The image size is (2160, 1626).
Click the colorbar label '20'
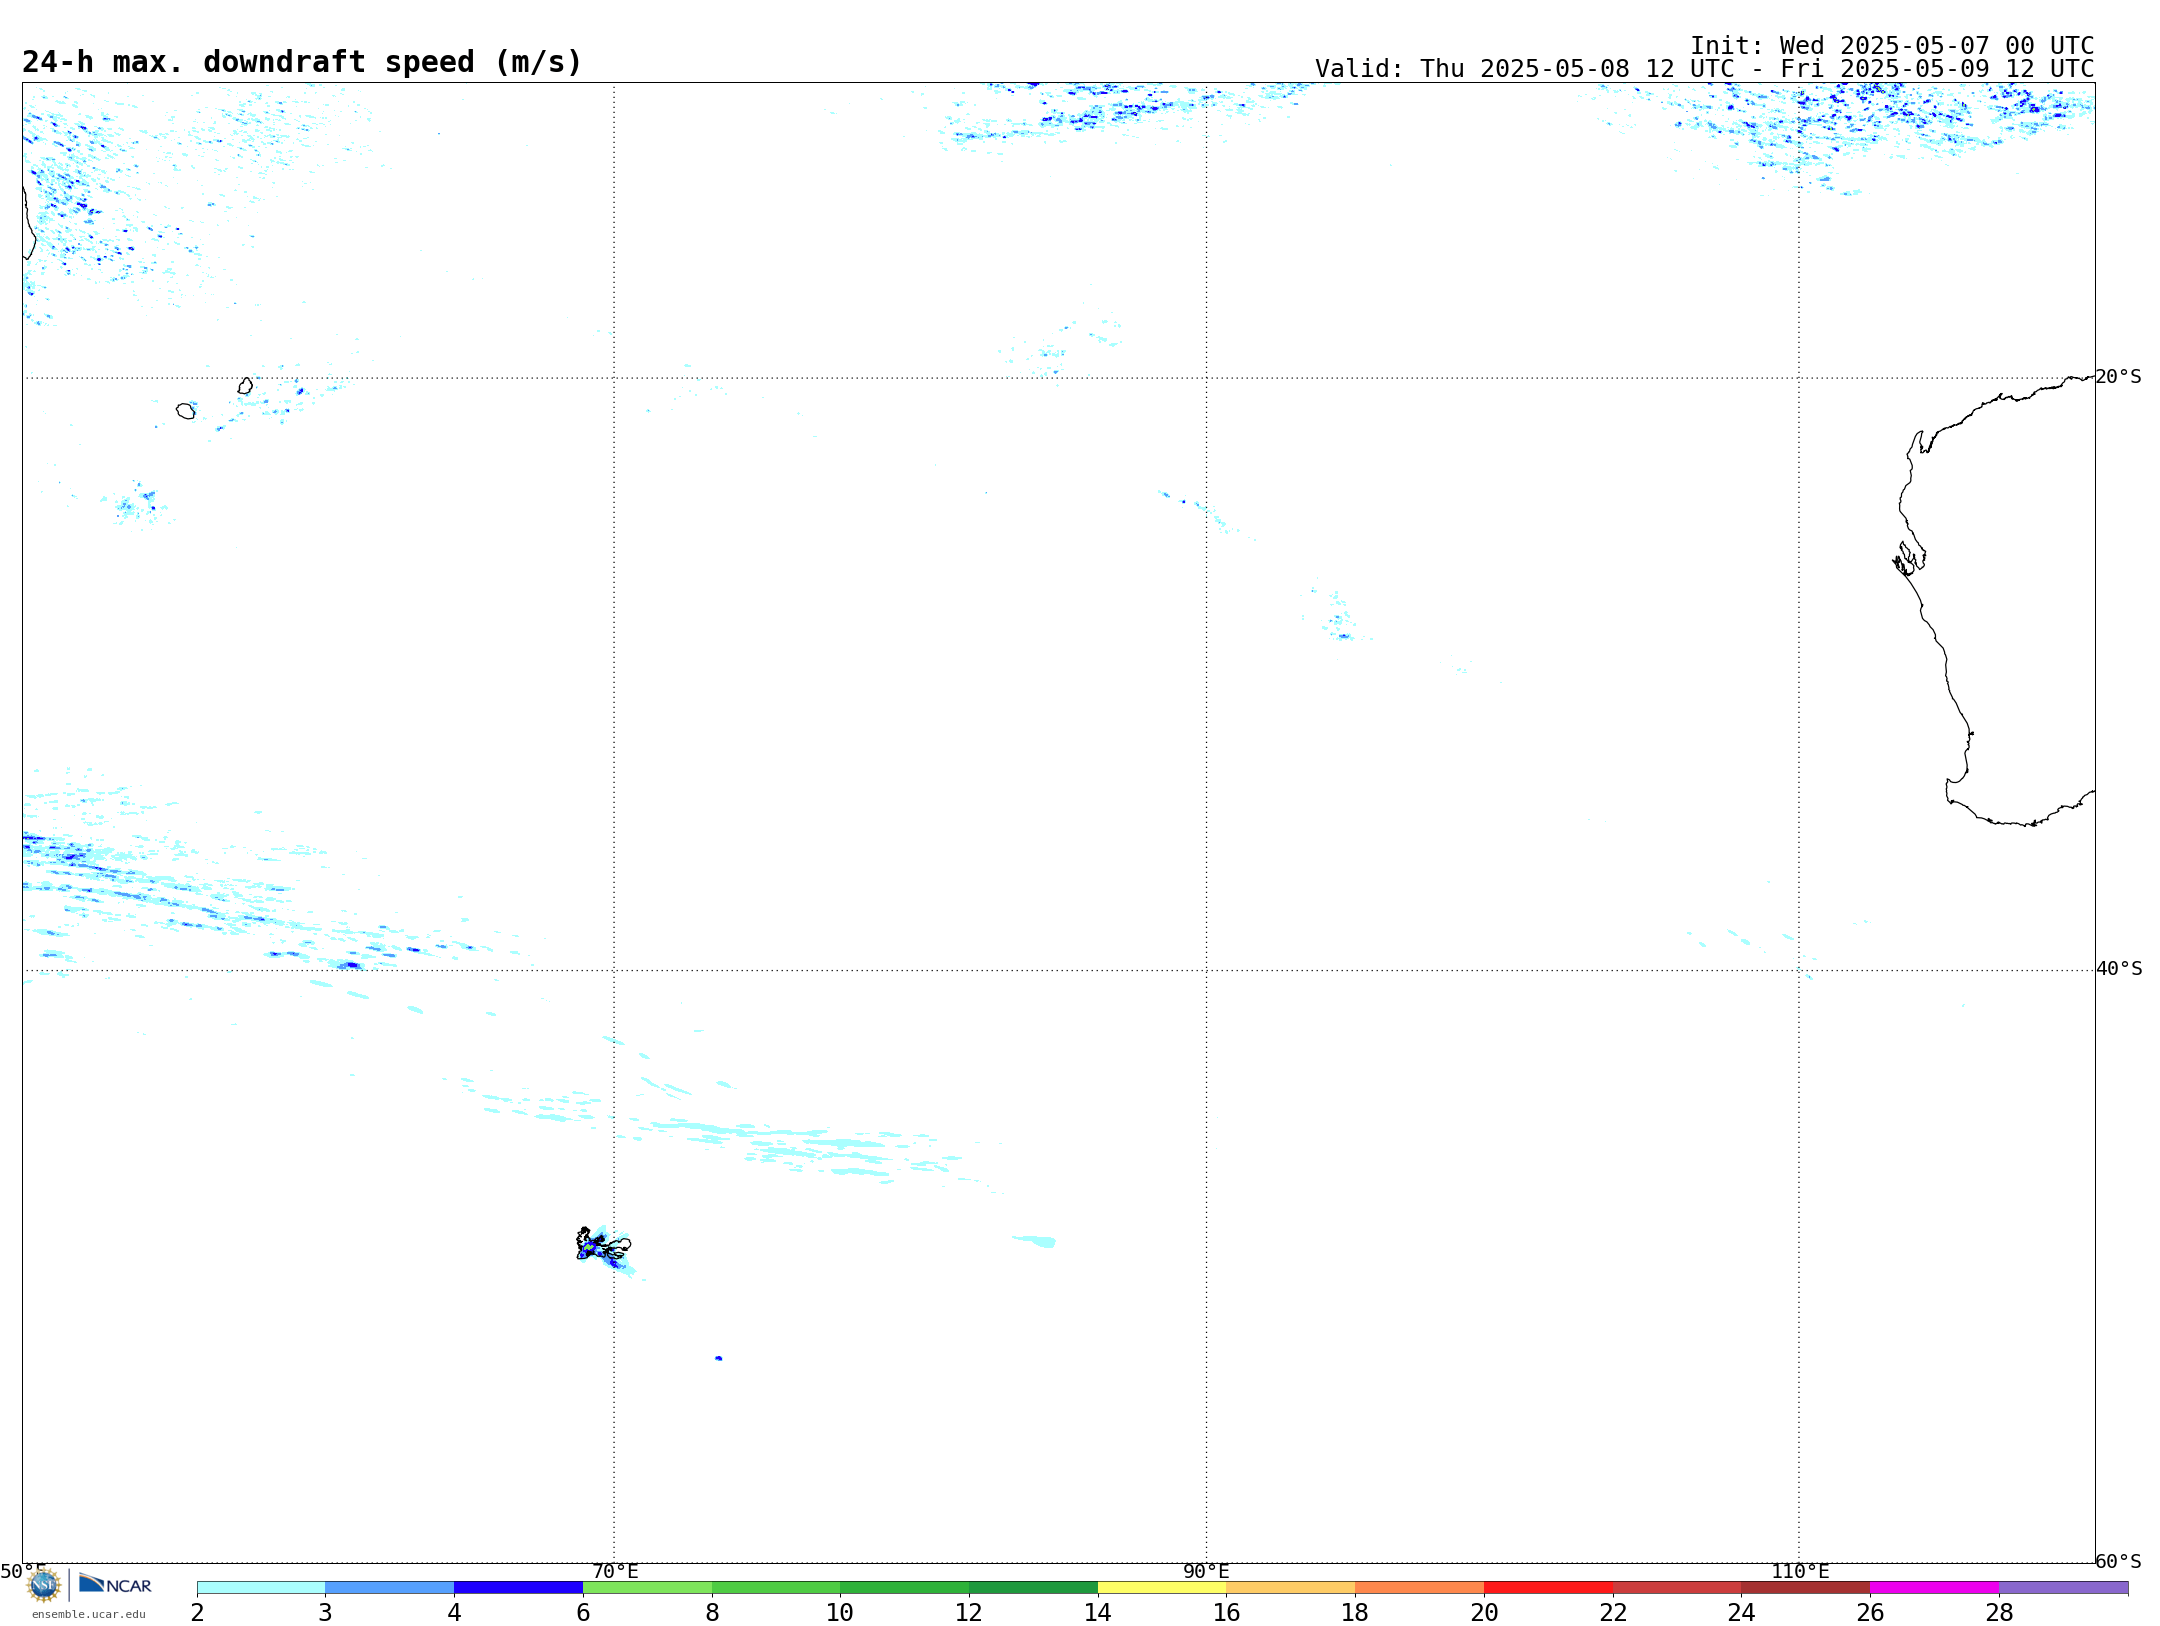1484,1613
